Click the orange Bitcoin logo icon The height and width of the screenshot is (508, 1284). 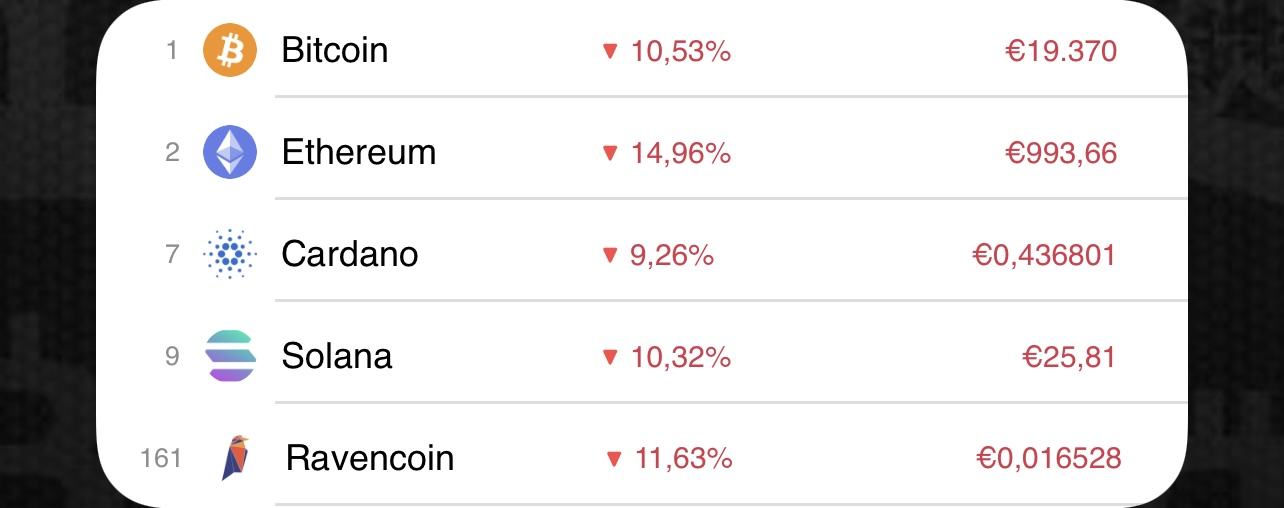click(230, 50)
